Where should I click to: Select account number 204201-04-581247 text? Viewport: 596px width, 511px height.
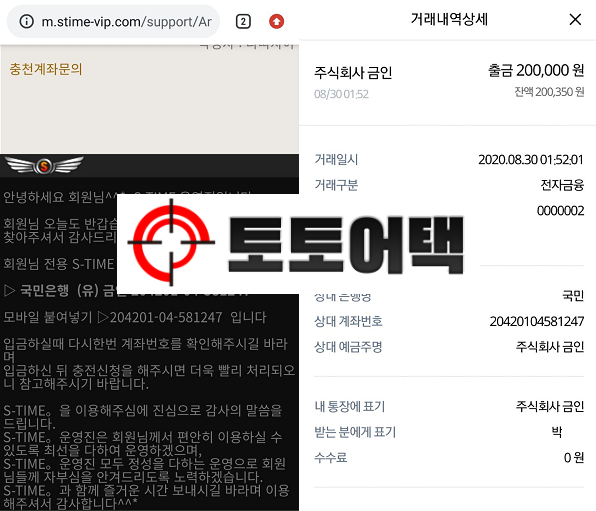coord(166,317)
